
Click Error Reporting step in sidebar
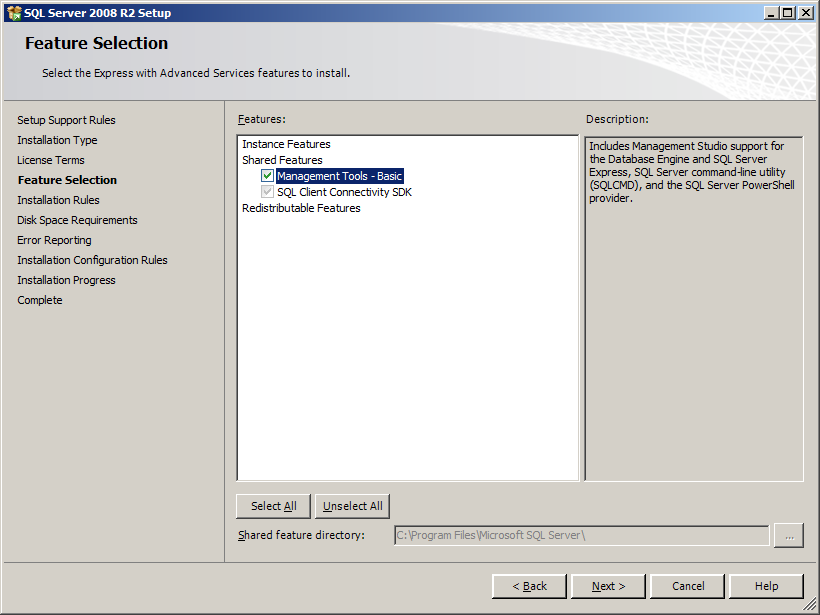[x=54, y=240]
